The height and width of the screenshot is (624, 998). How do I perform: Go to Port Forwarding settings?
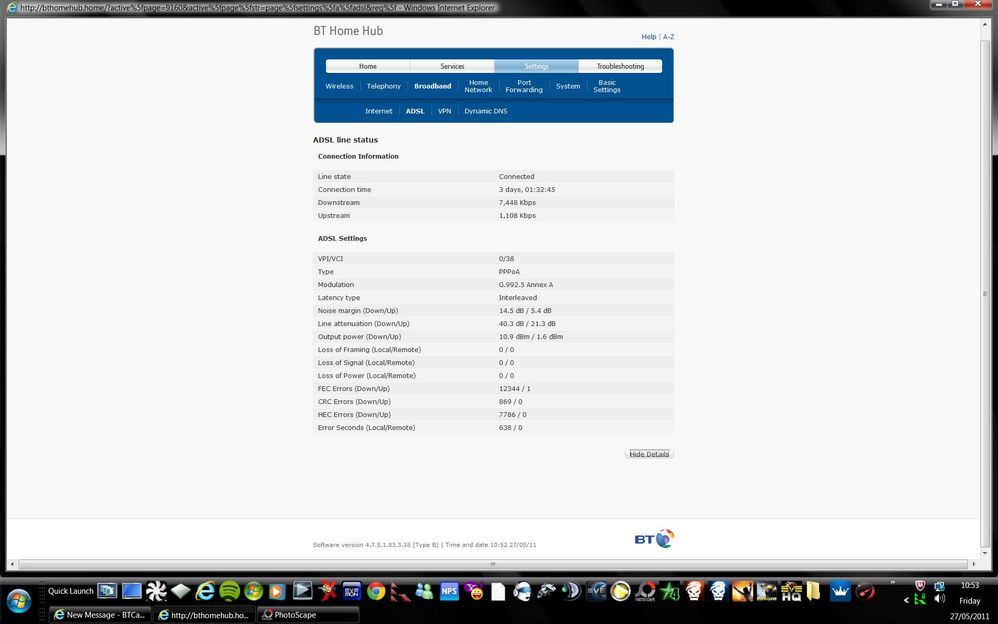524,86
